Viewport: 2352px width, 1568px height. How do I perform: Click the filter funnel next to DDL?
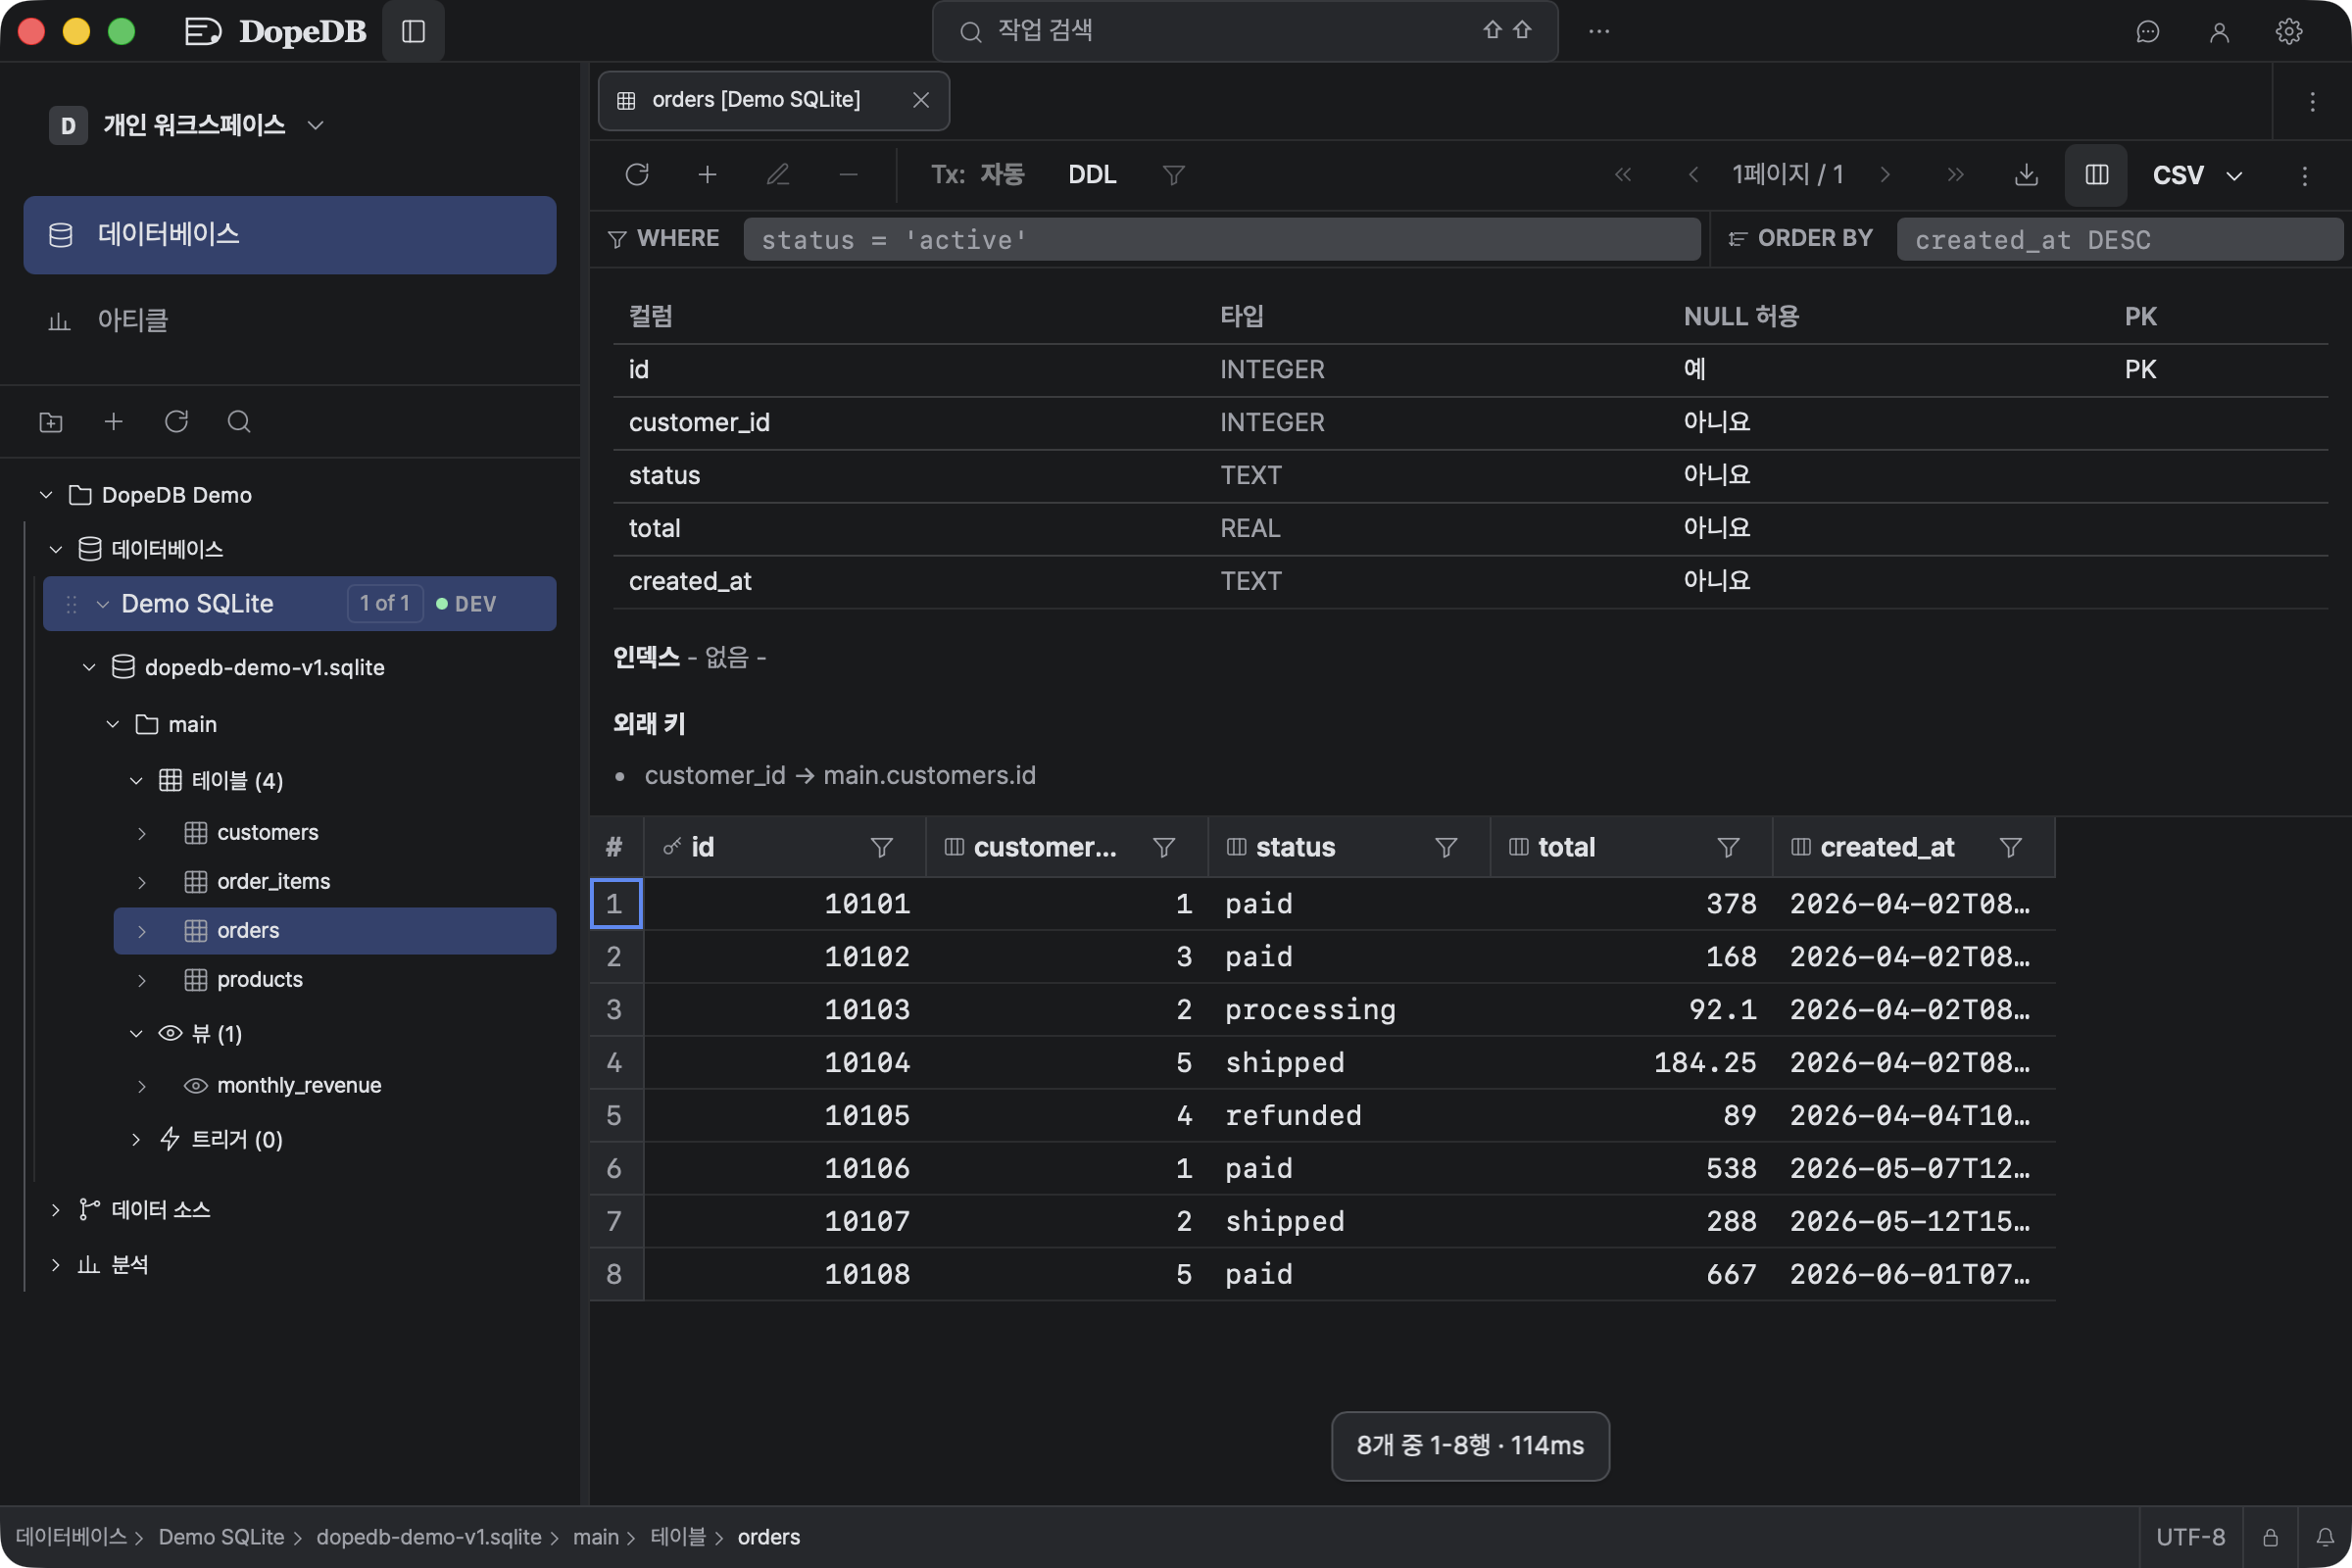click(1173, 175)
